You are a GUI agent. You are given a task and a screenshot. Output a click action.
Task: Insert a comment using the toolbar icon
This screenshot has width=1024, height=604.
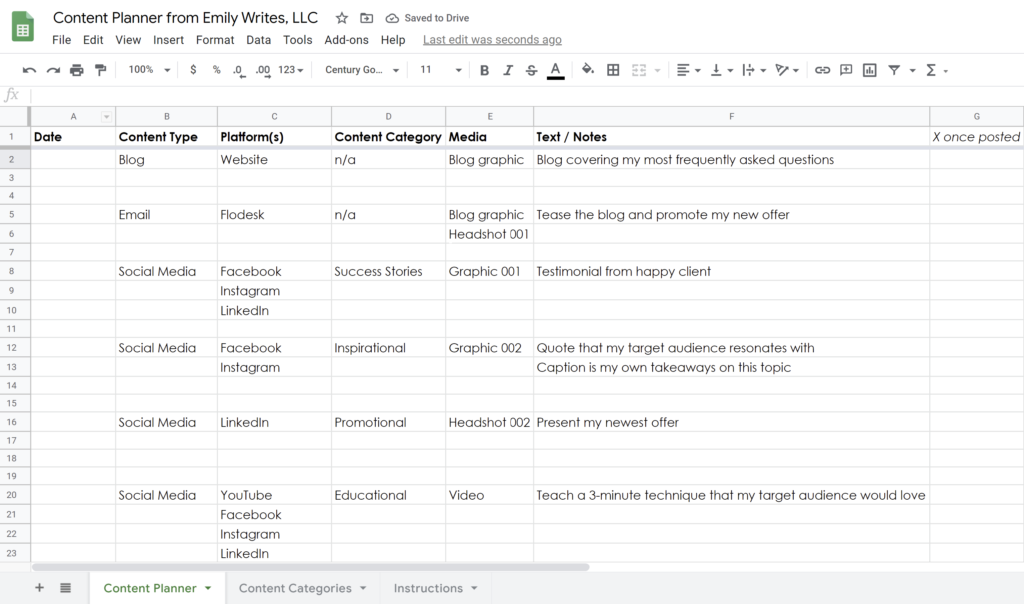[x=846, y=70]
